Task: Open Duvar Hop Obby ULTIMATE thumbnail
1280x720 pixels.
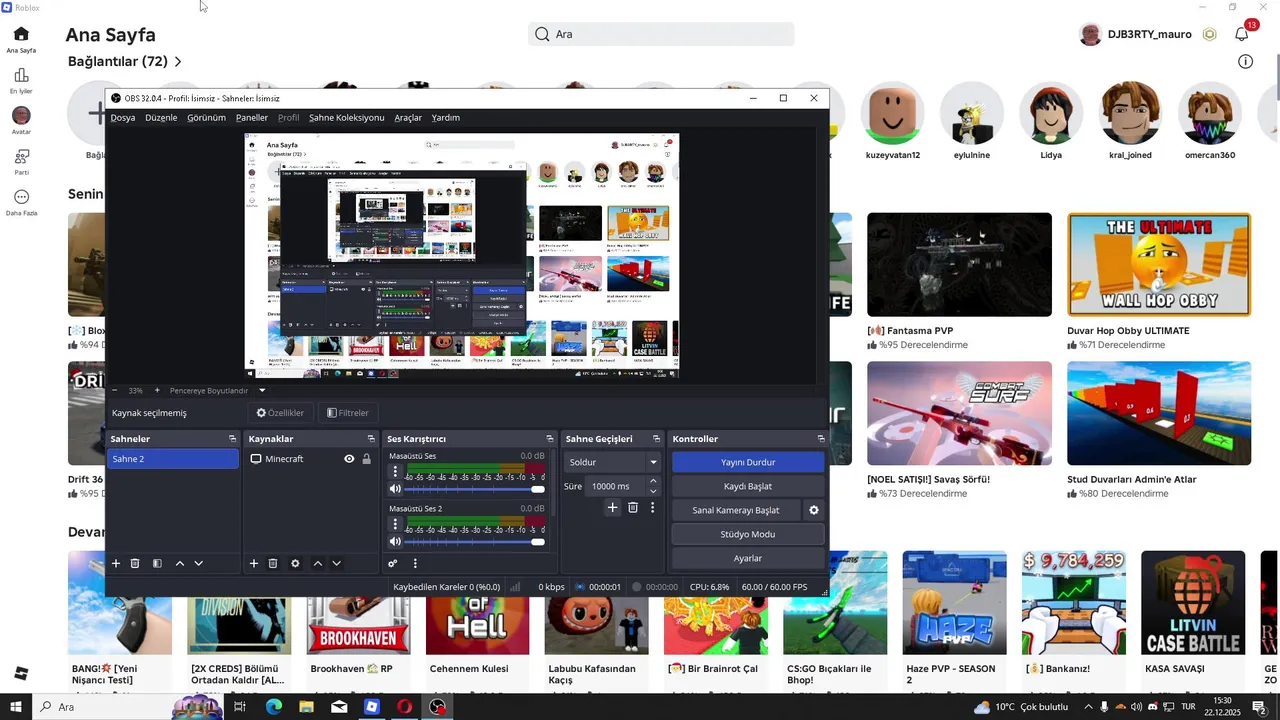Action: click(x=1159, y=265)
